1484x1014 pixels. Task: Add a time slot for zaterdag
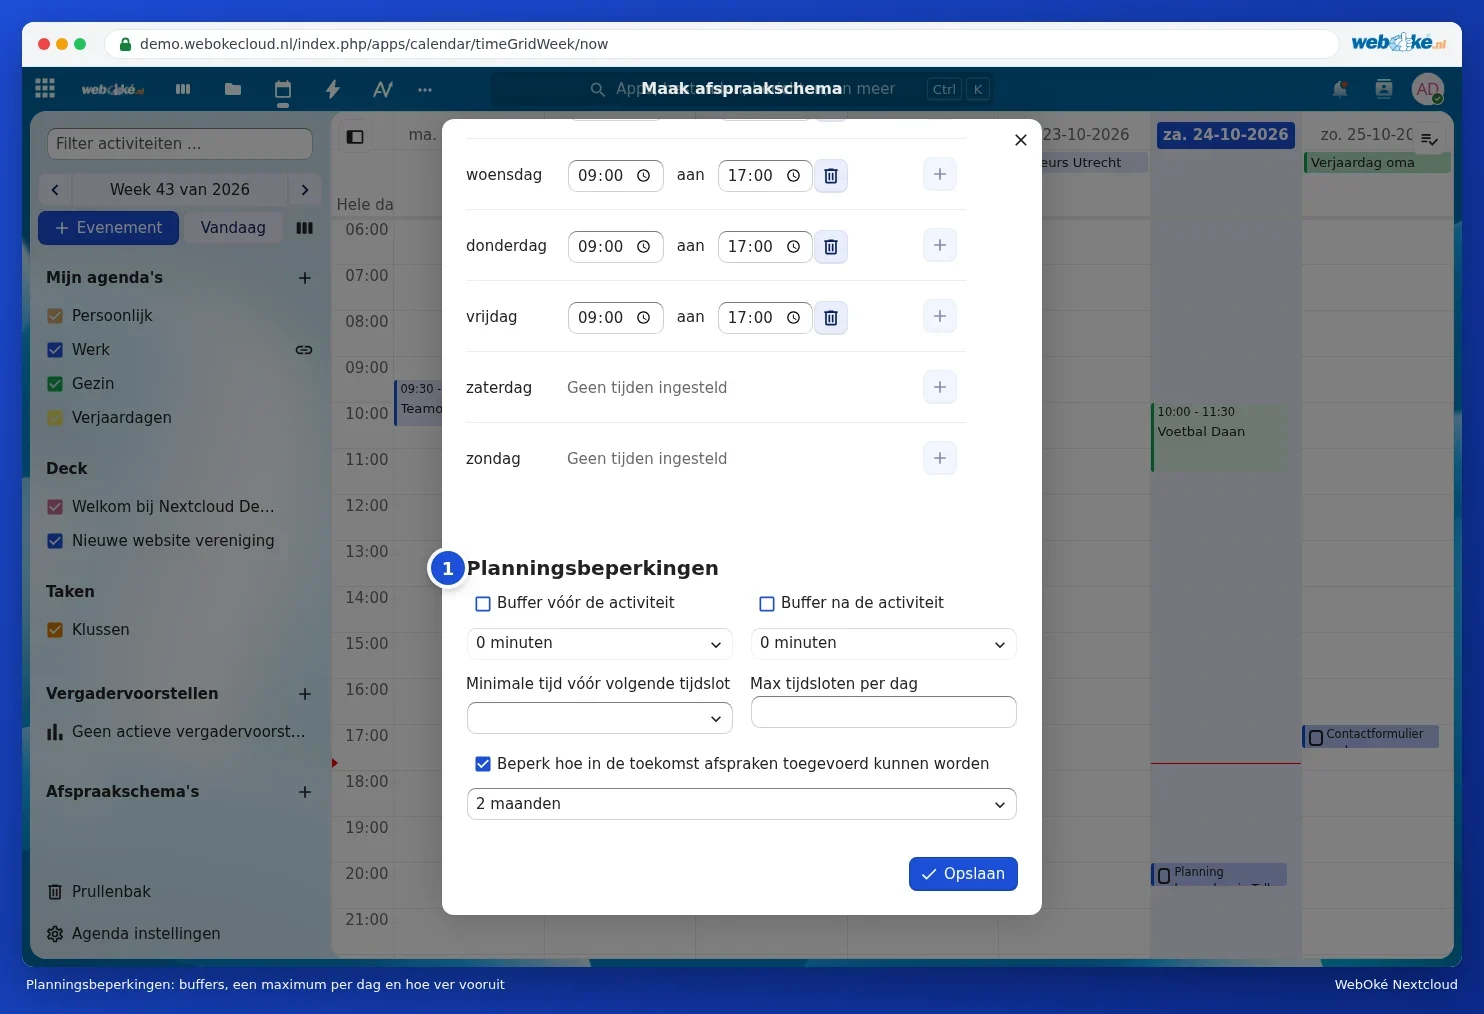940,388
